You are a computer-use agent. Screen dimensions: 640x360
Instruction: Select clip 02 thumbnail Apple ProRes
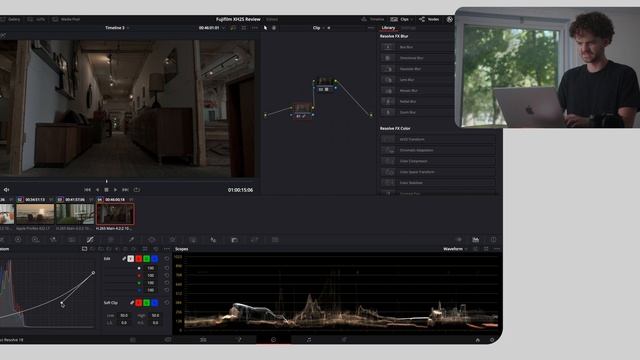35,214
